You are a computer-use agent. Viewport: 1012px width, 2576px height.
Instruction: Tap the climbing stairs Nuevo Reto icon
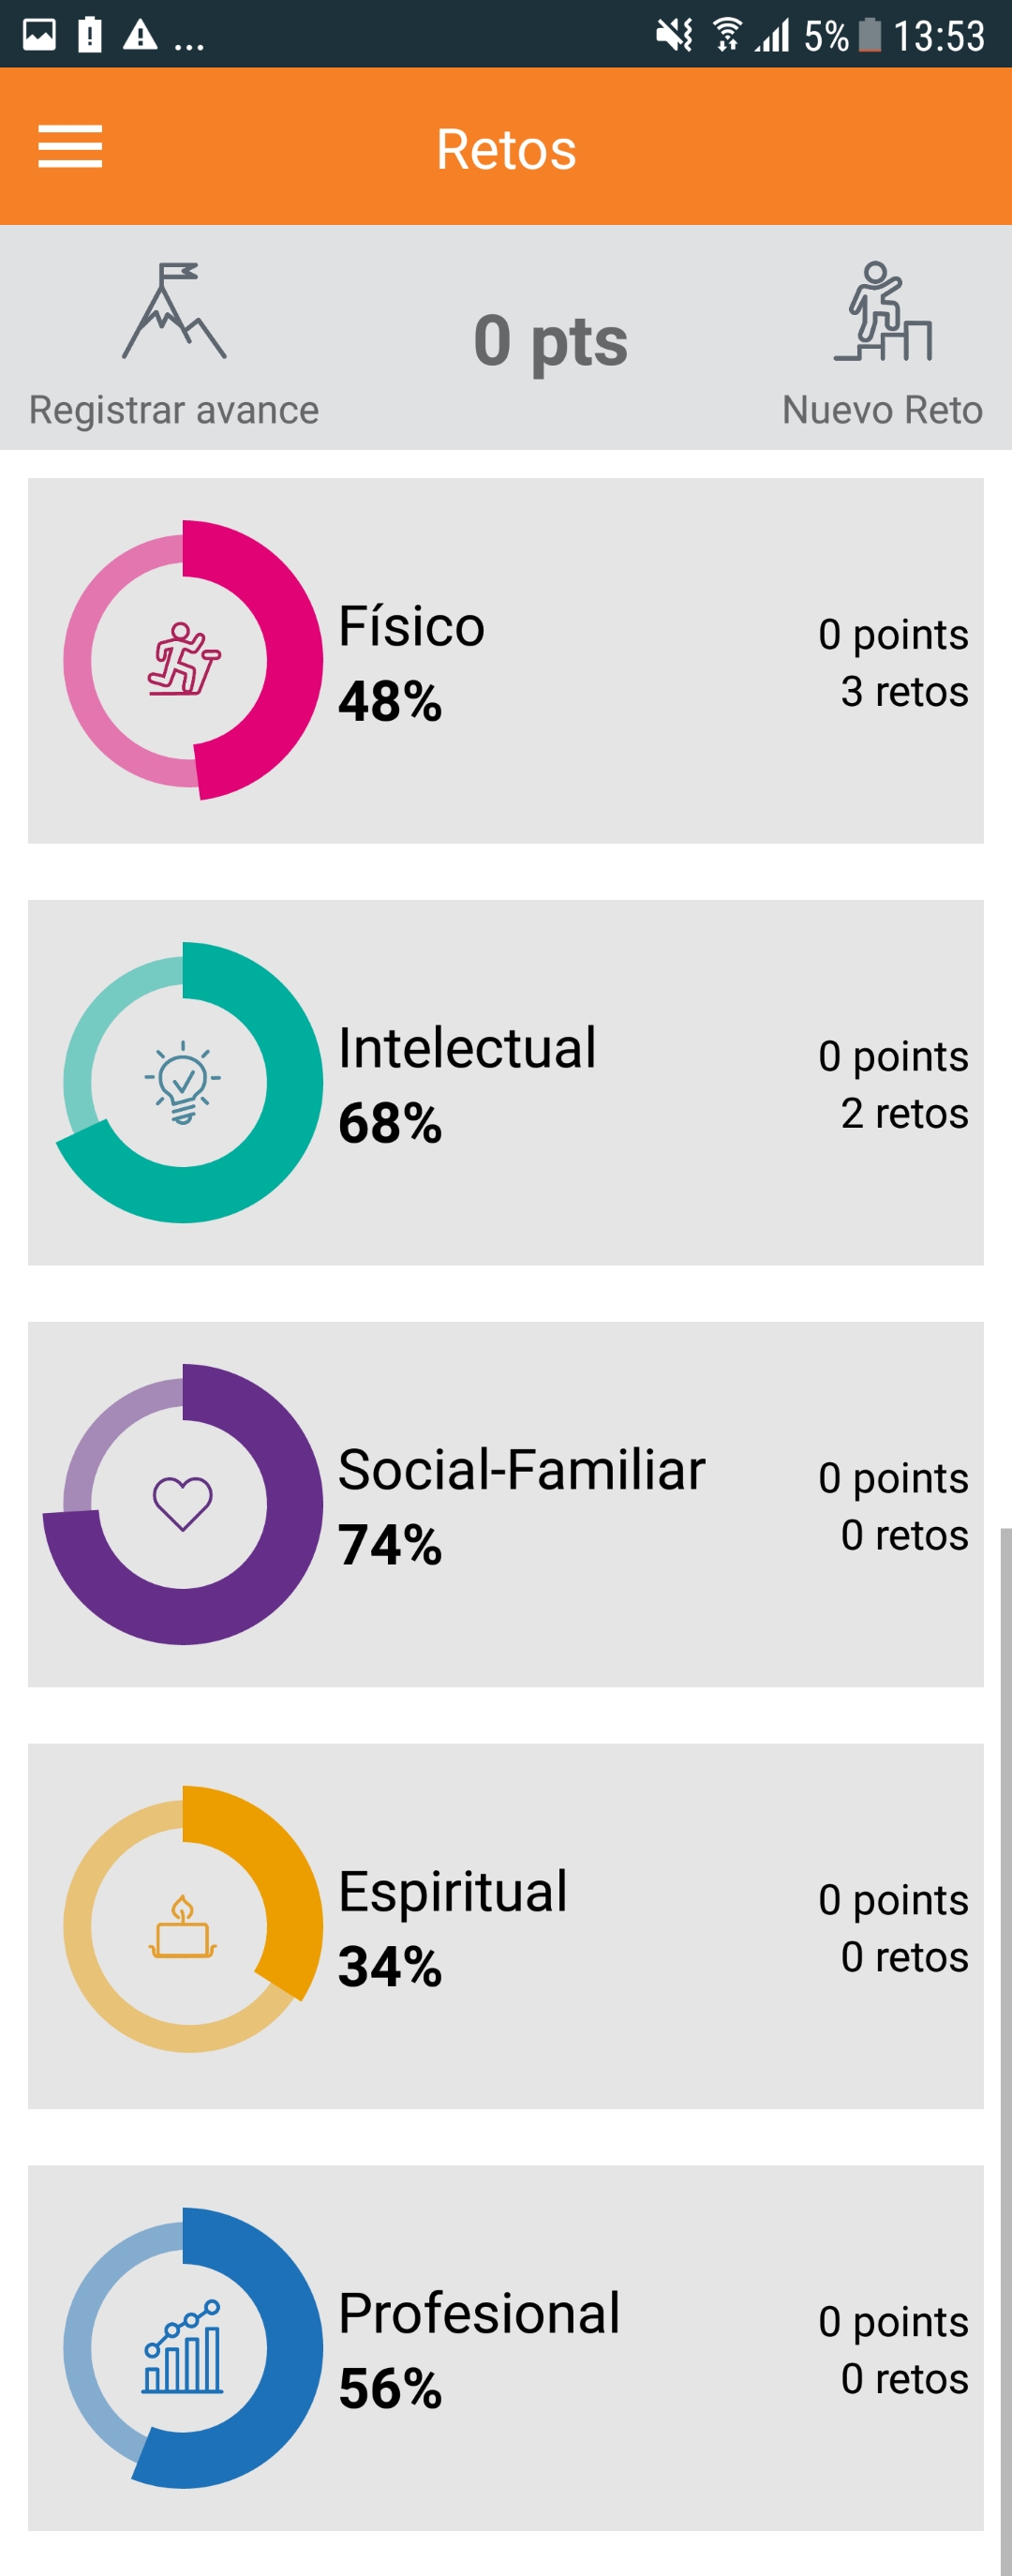[883, 311]
